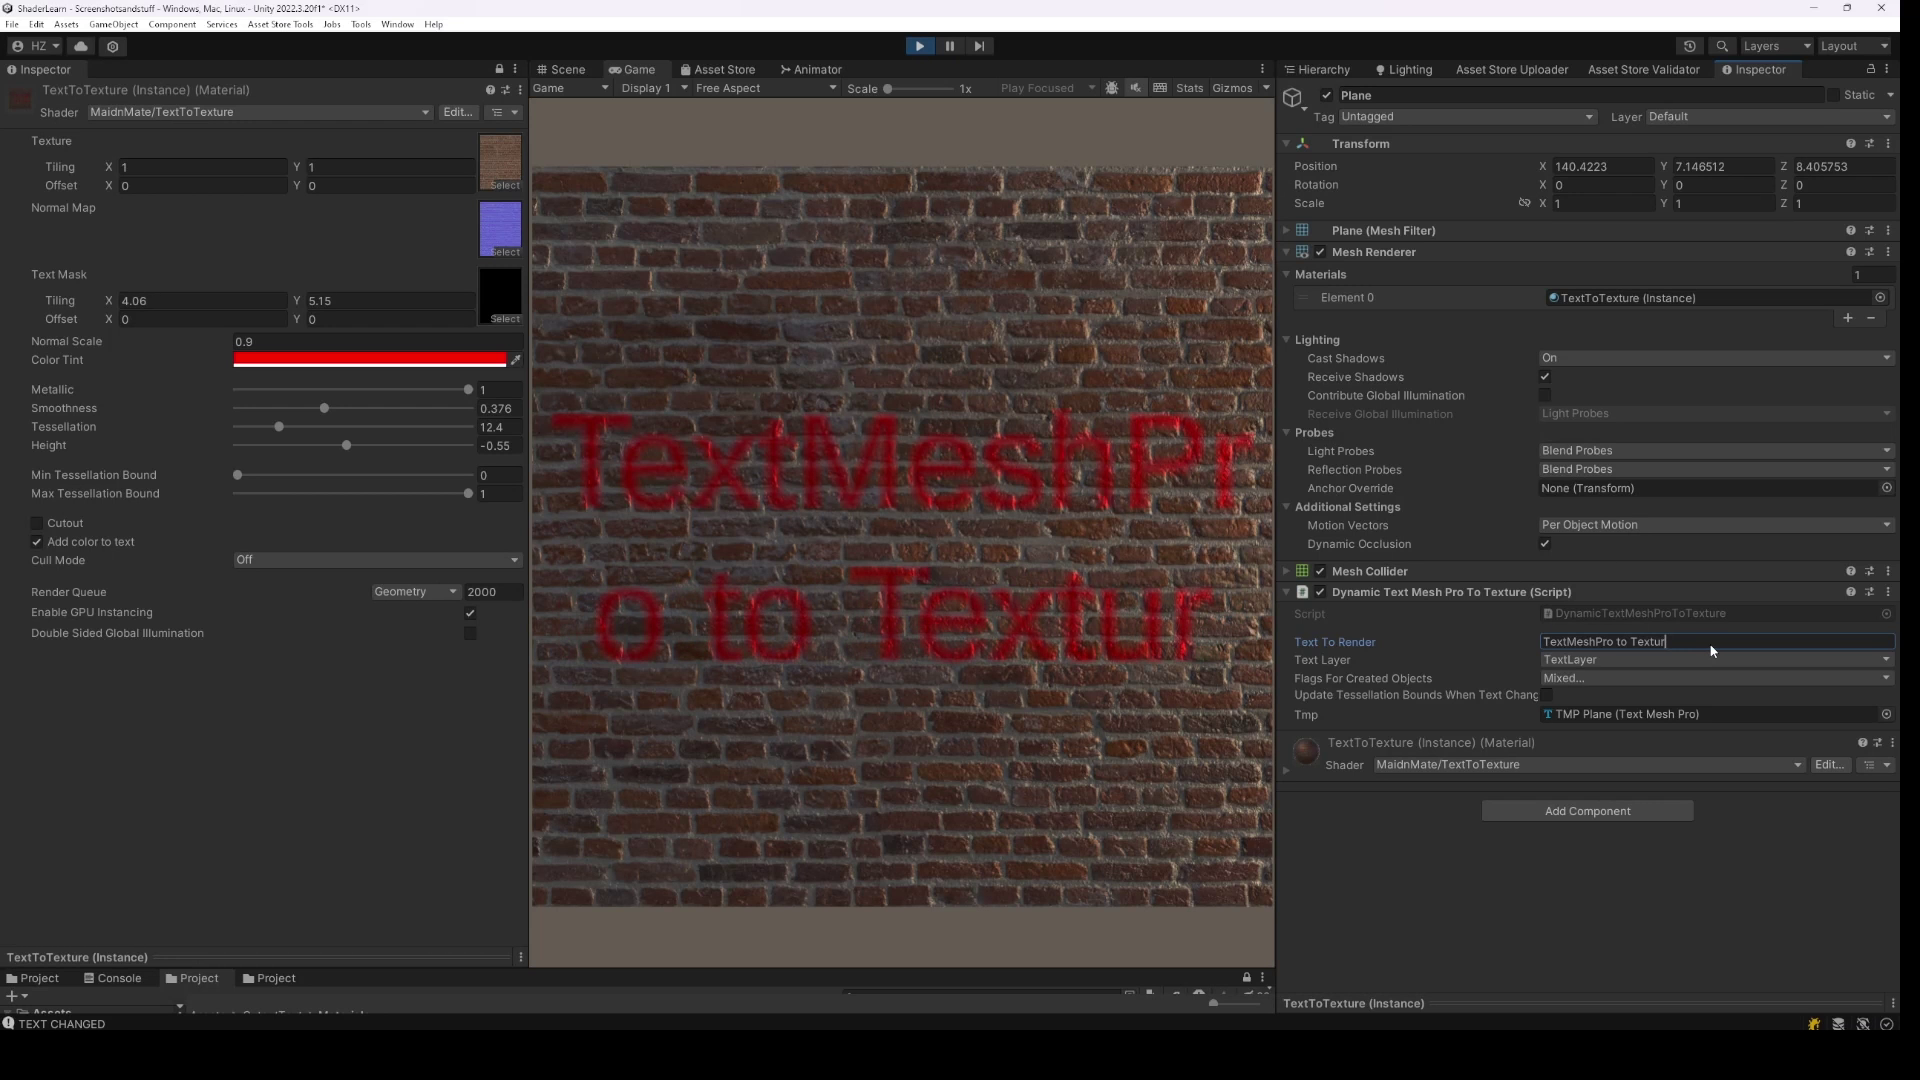Click Edit... next to the left Shader field
Screen dimensions: 1920x1080
tap(457, 112)
